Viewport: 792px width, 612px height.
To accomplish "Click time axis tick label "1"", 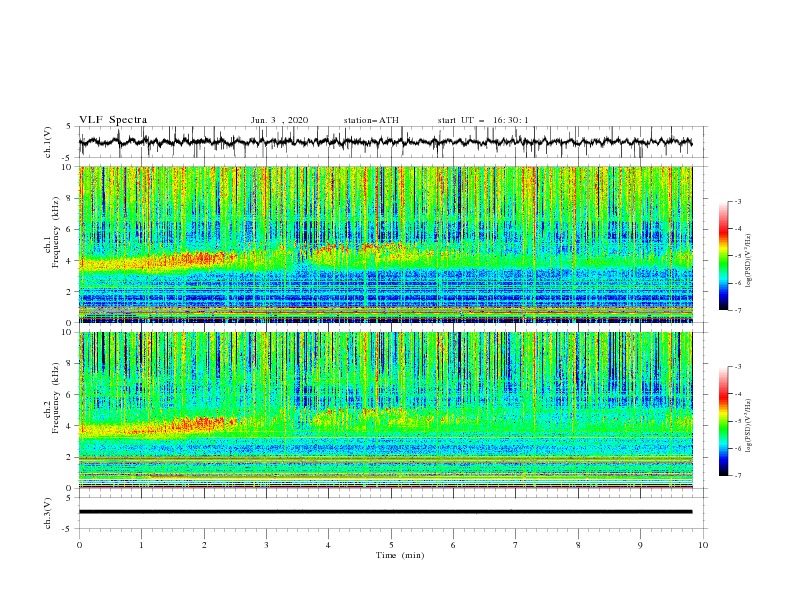I will tap(141, 545).
